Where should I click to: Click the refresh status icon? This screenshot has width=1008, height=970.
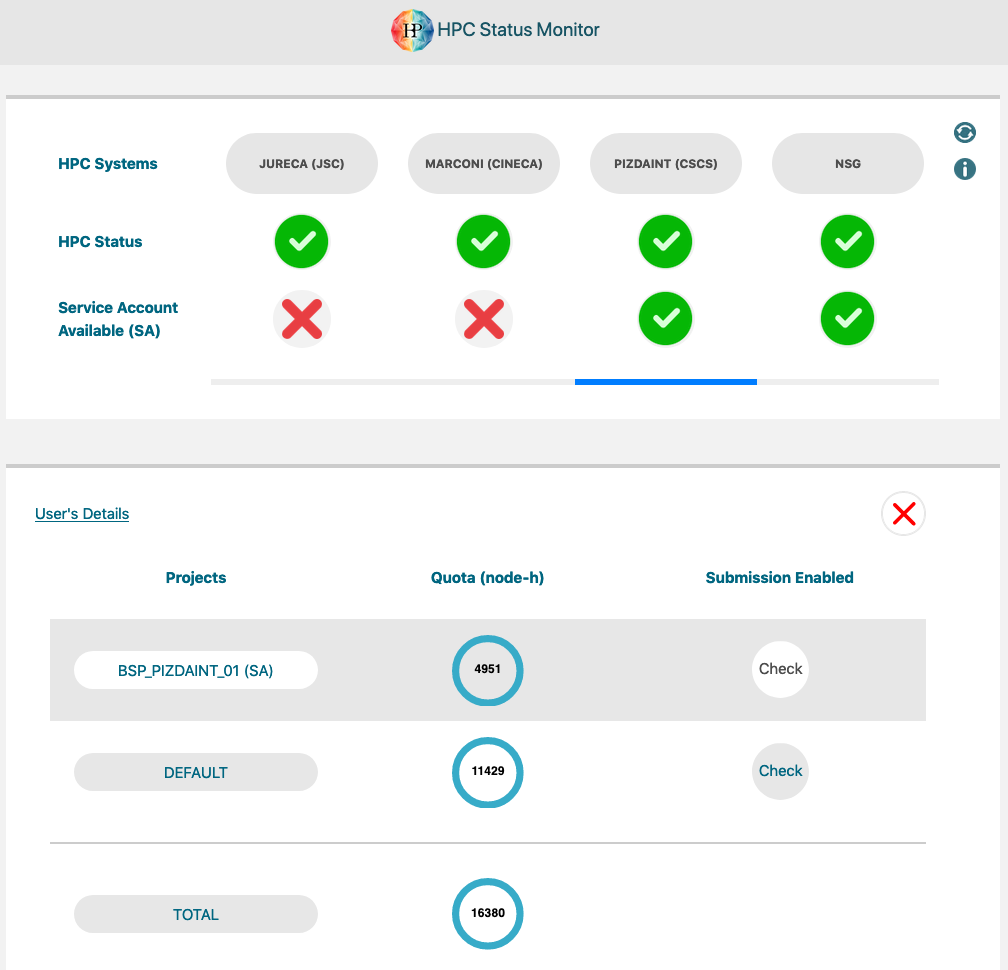[x=964, y=132]
